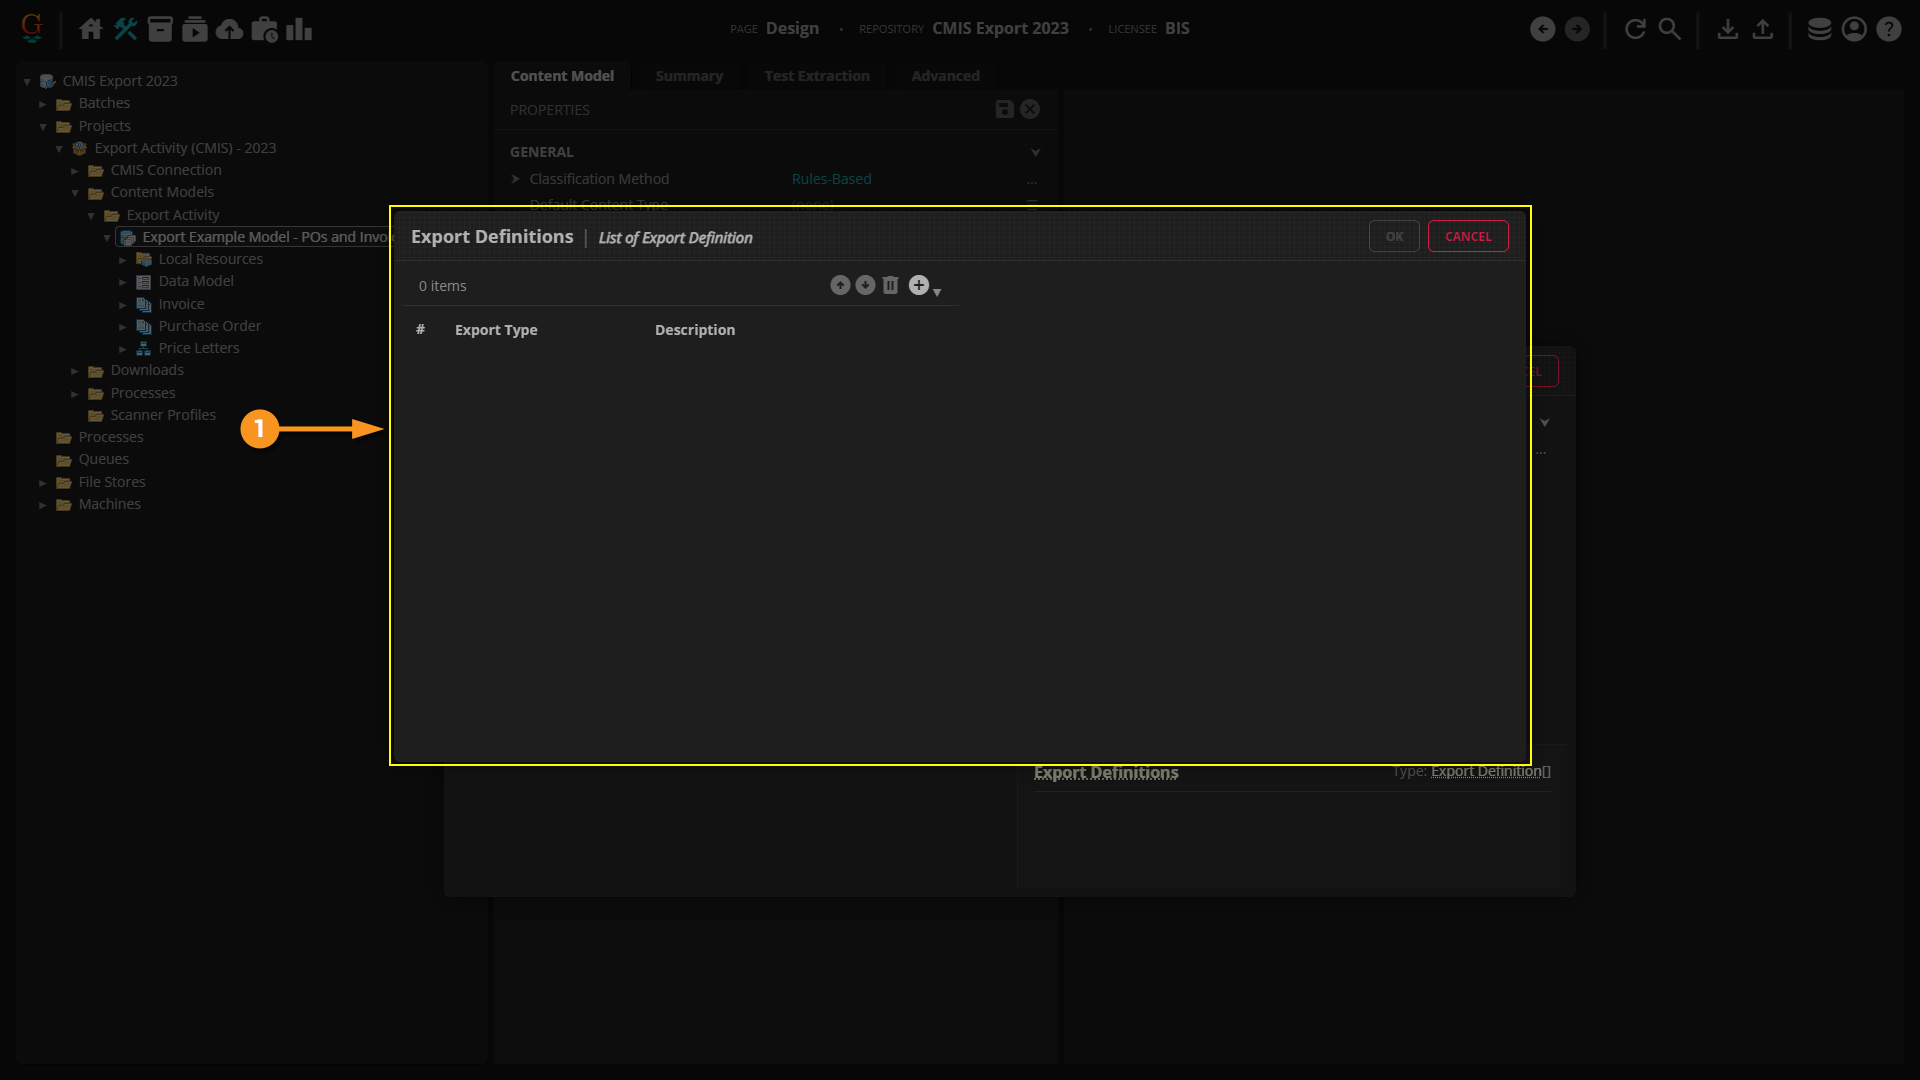Select the Purchase Order tree node
This screenshot has height=1080, width=1920.
(209, 326)
